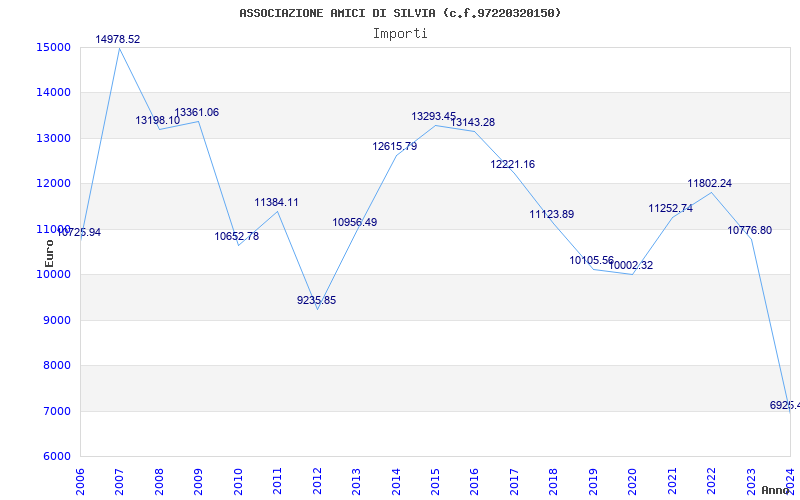Image resolution: width=800 pixels, height=500 pixels.
Task: Select data label 10776.80
Action: tap(750, 230)
